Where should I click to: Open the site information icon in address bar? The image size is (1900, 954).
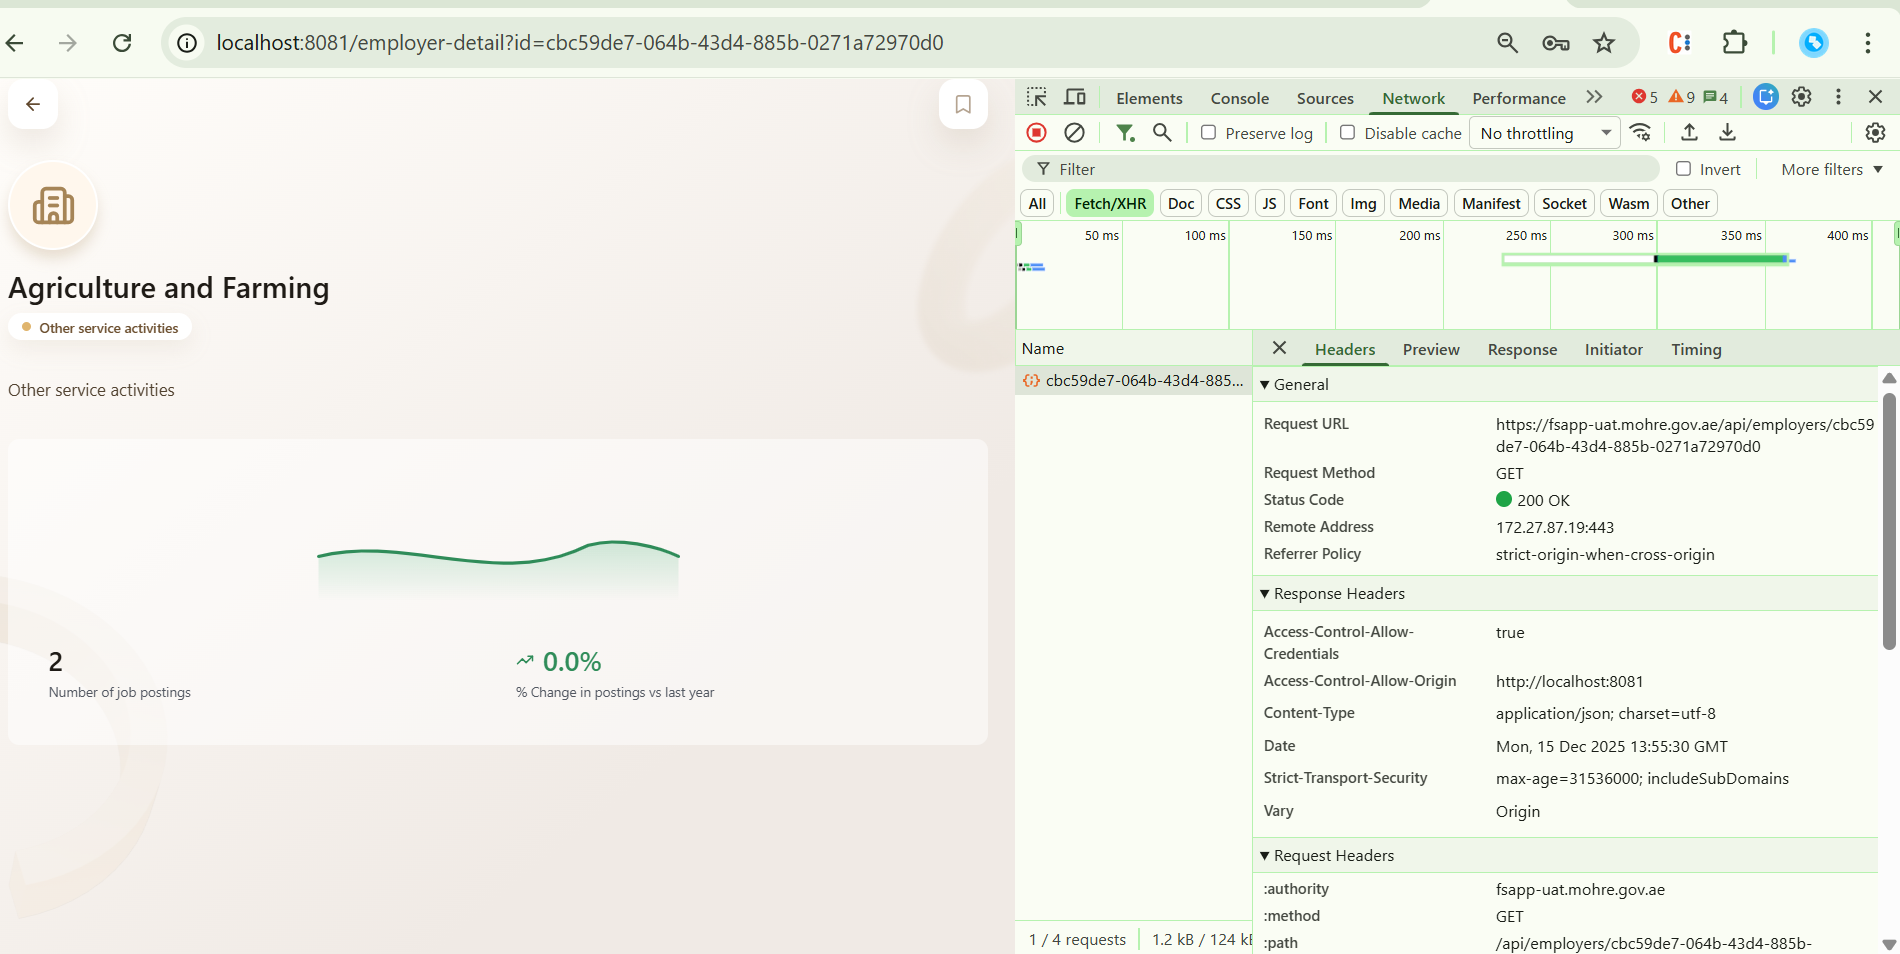(x=187, y=43)
